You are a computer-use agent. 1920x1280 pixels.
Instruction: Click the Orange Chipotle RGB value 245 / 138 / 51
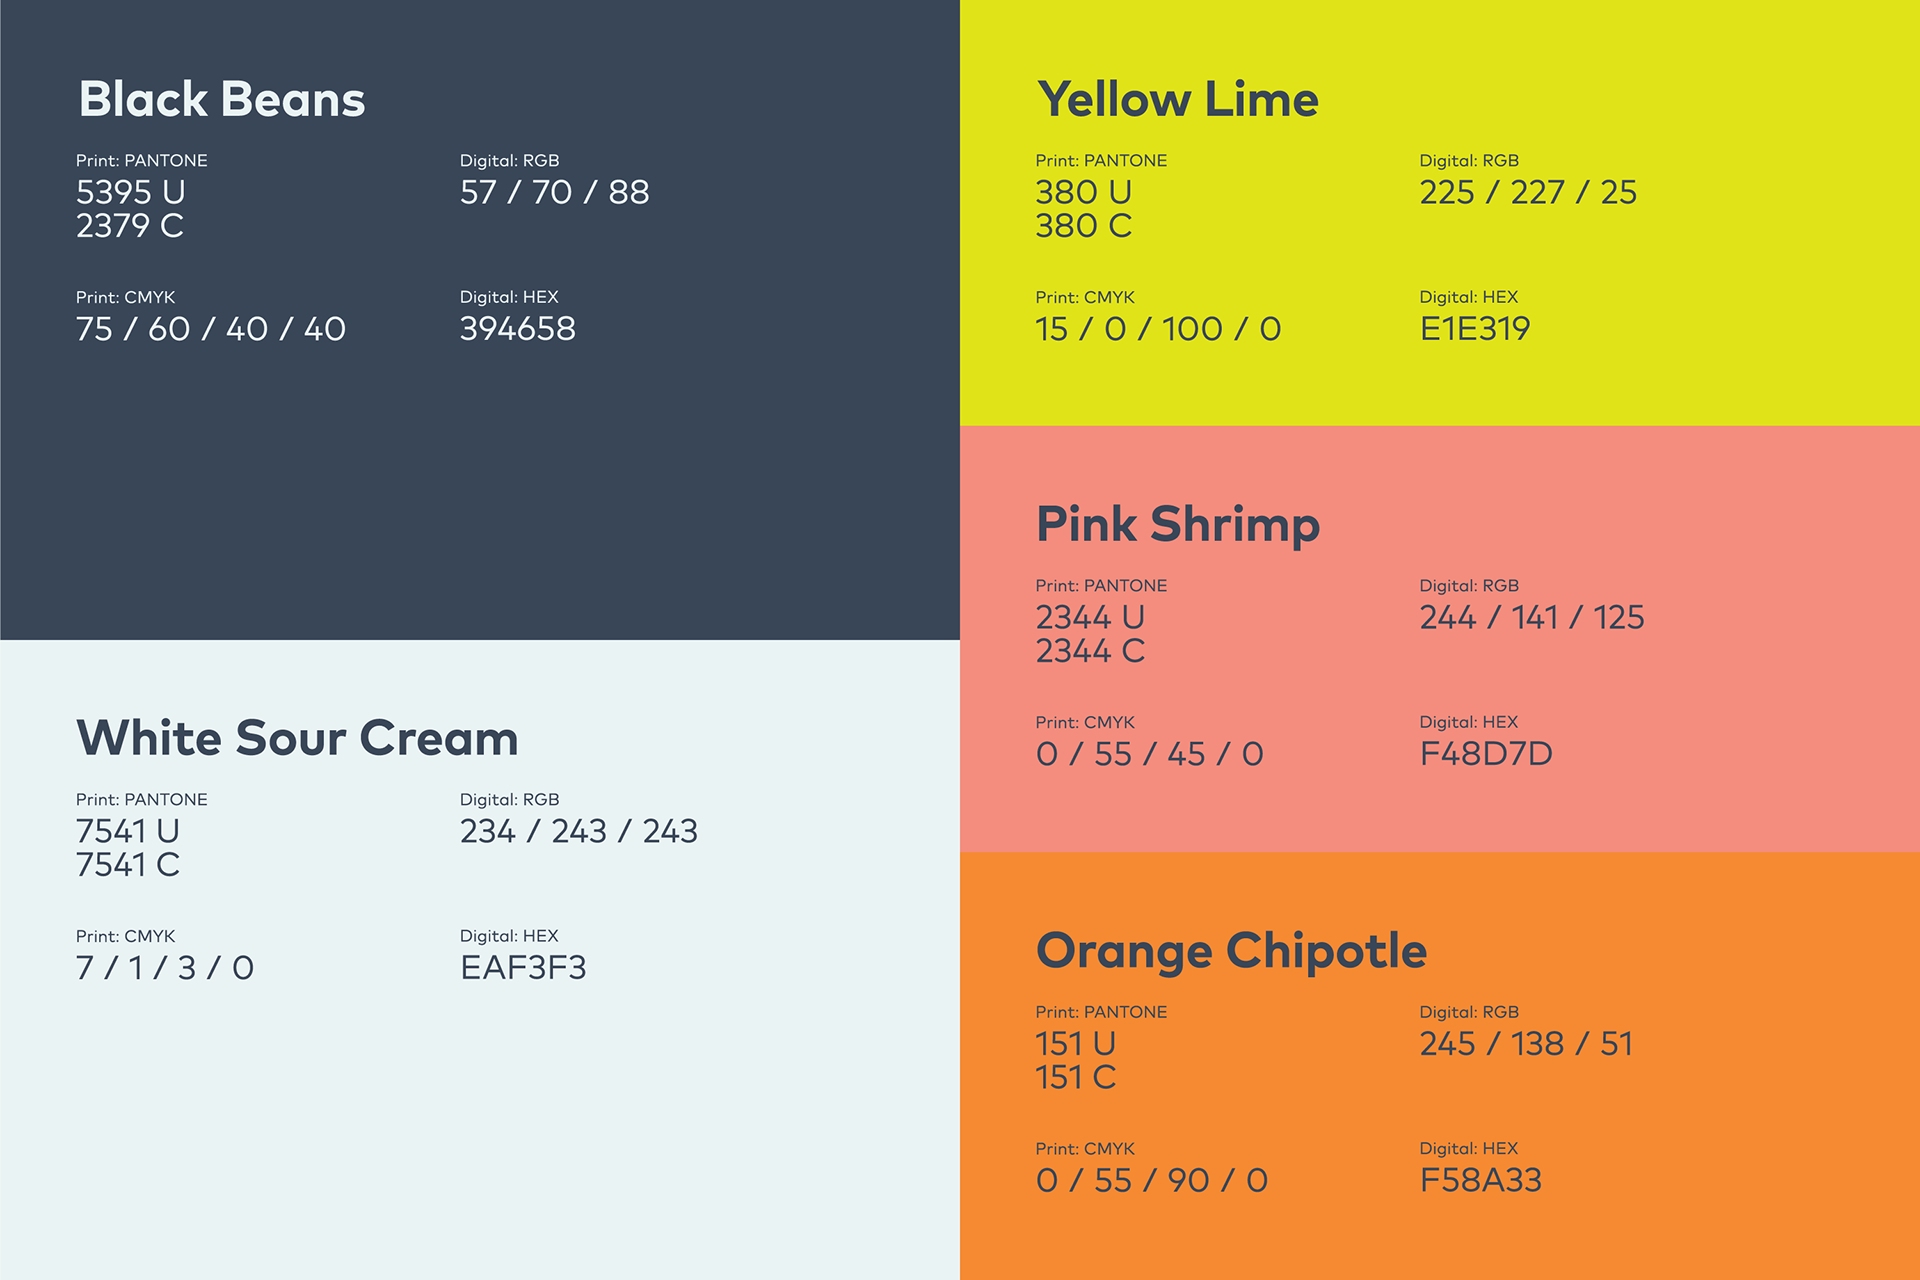click(x=1525, y=1044)
